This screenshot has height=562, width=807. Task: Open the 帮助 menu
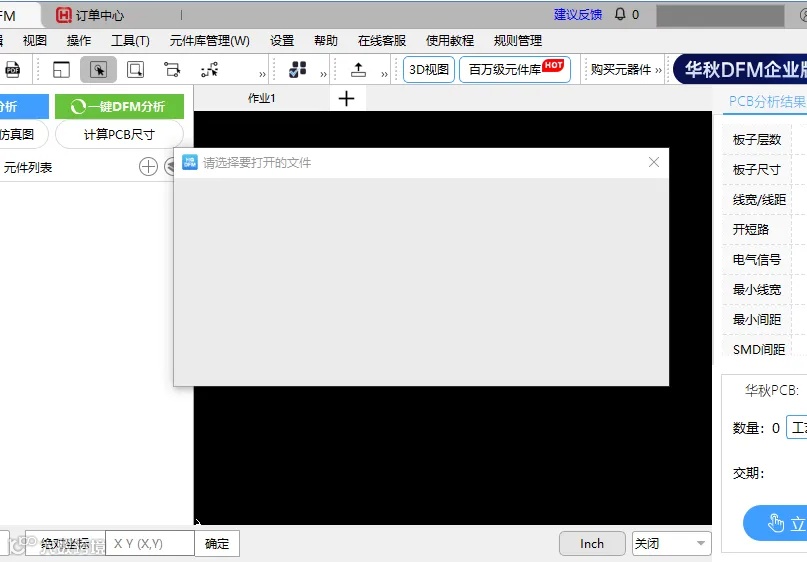point(326,41)
